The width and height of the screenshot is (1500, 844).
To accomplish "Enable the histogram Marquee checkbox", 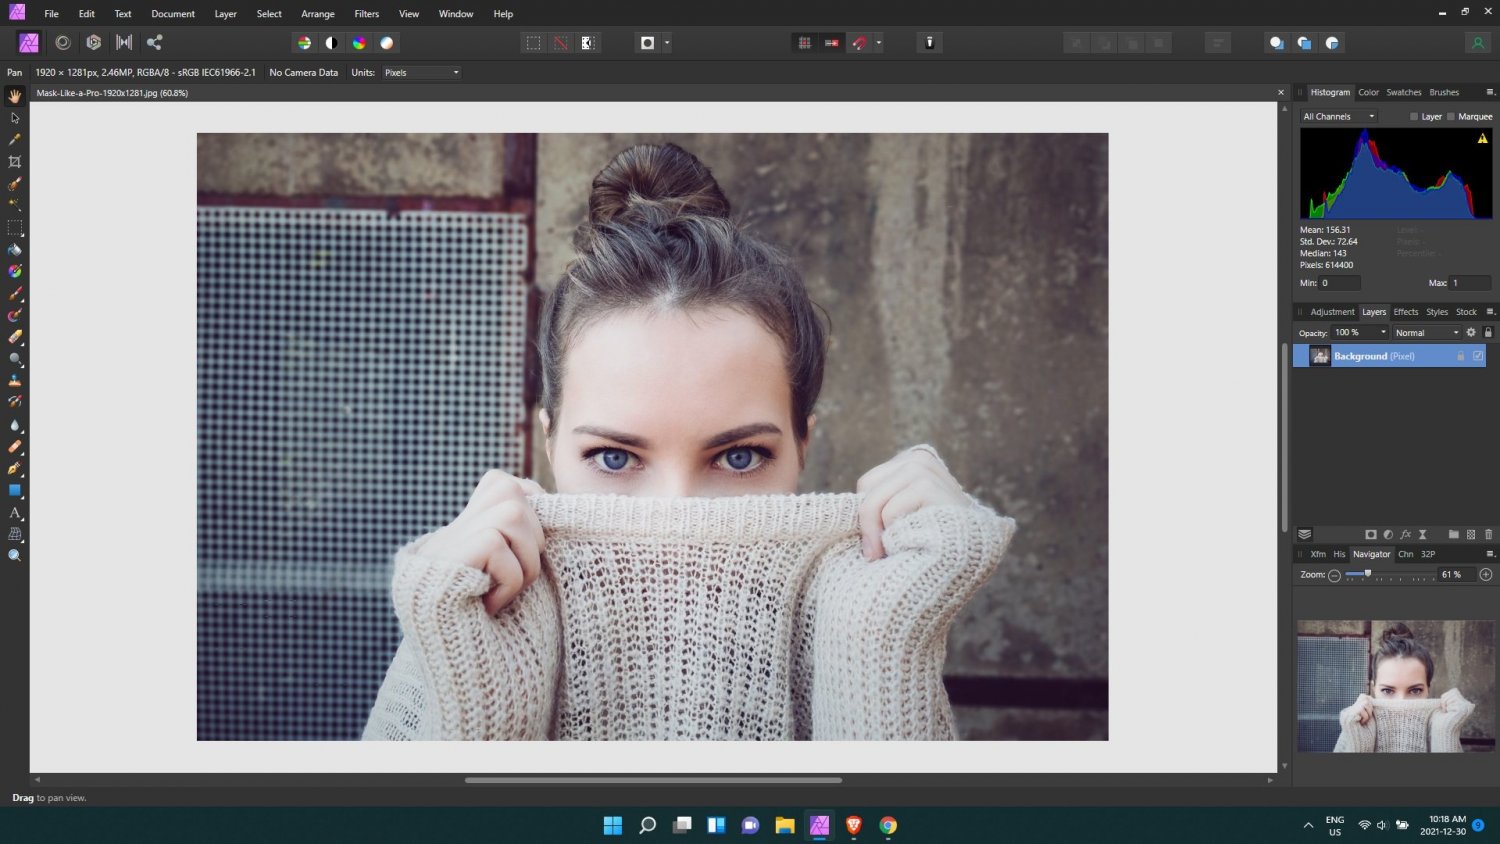I will pos(1451,117).
